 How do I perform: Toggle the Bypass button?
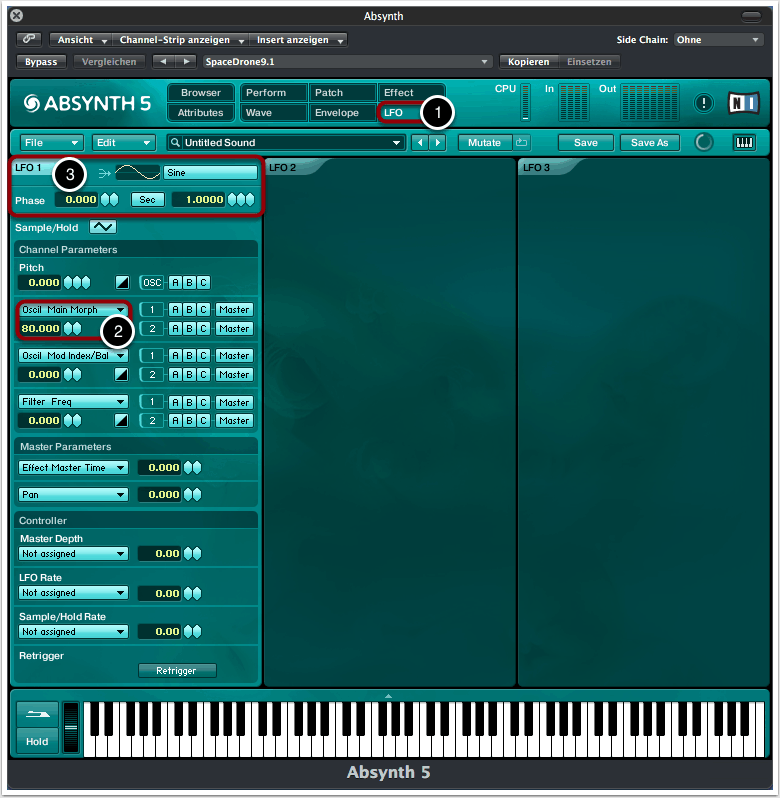42,62
